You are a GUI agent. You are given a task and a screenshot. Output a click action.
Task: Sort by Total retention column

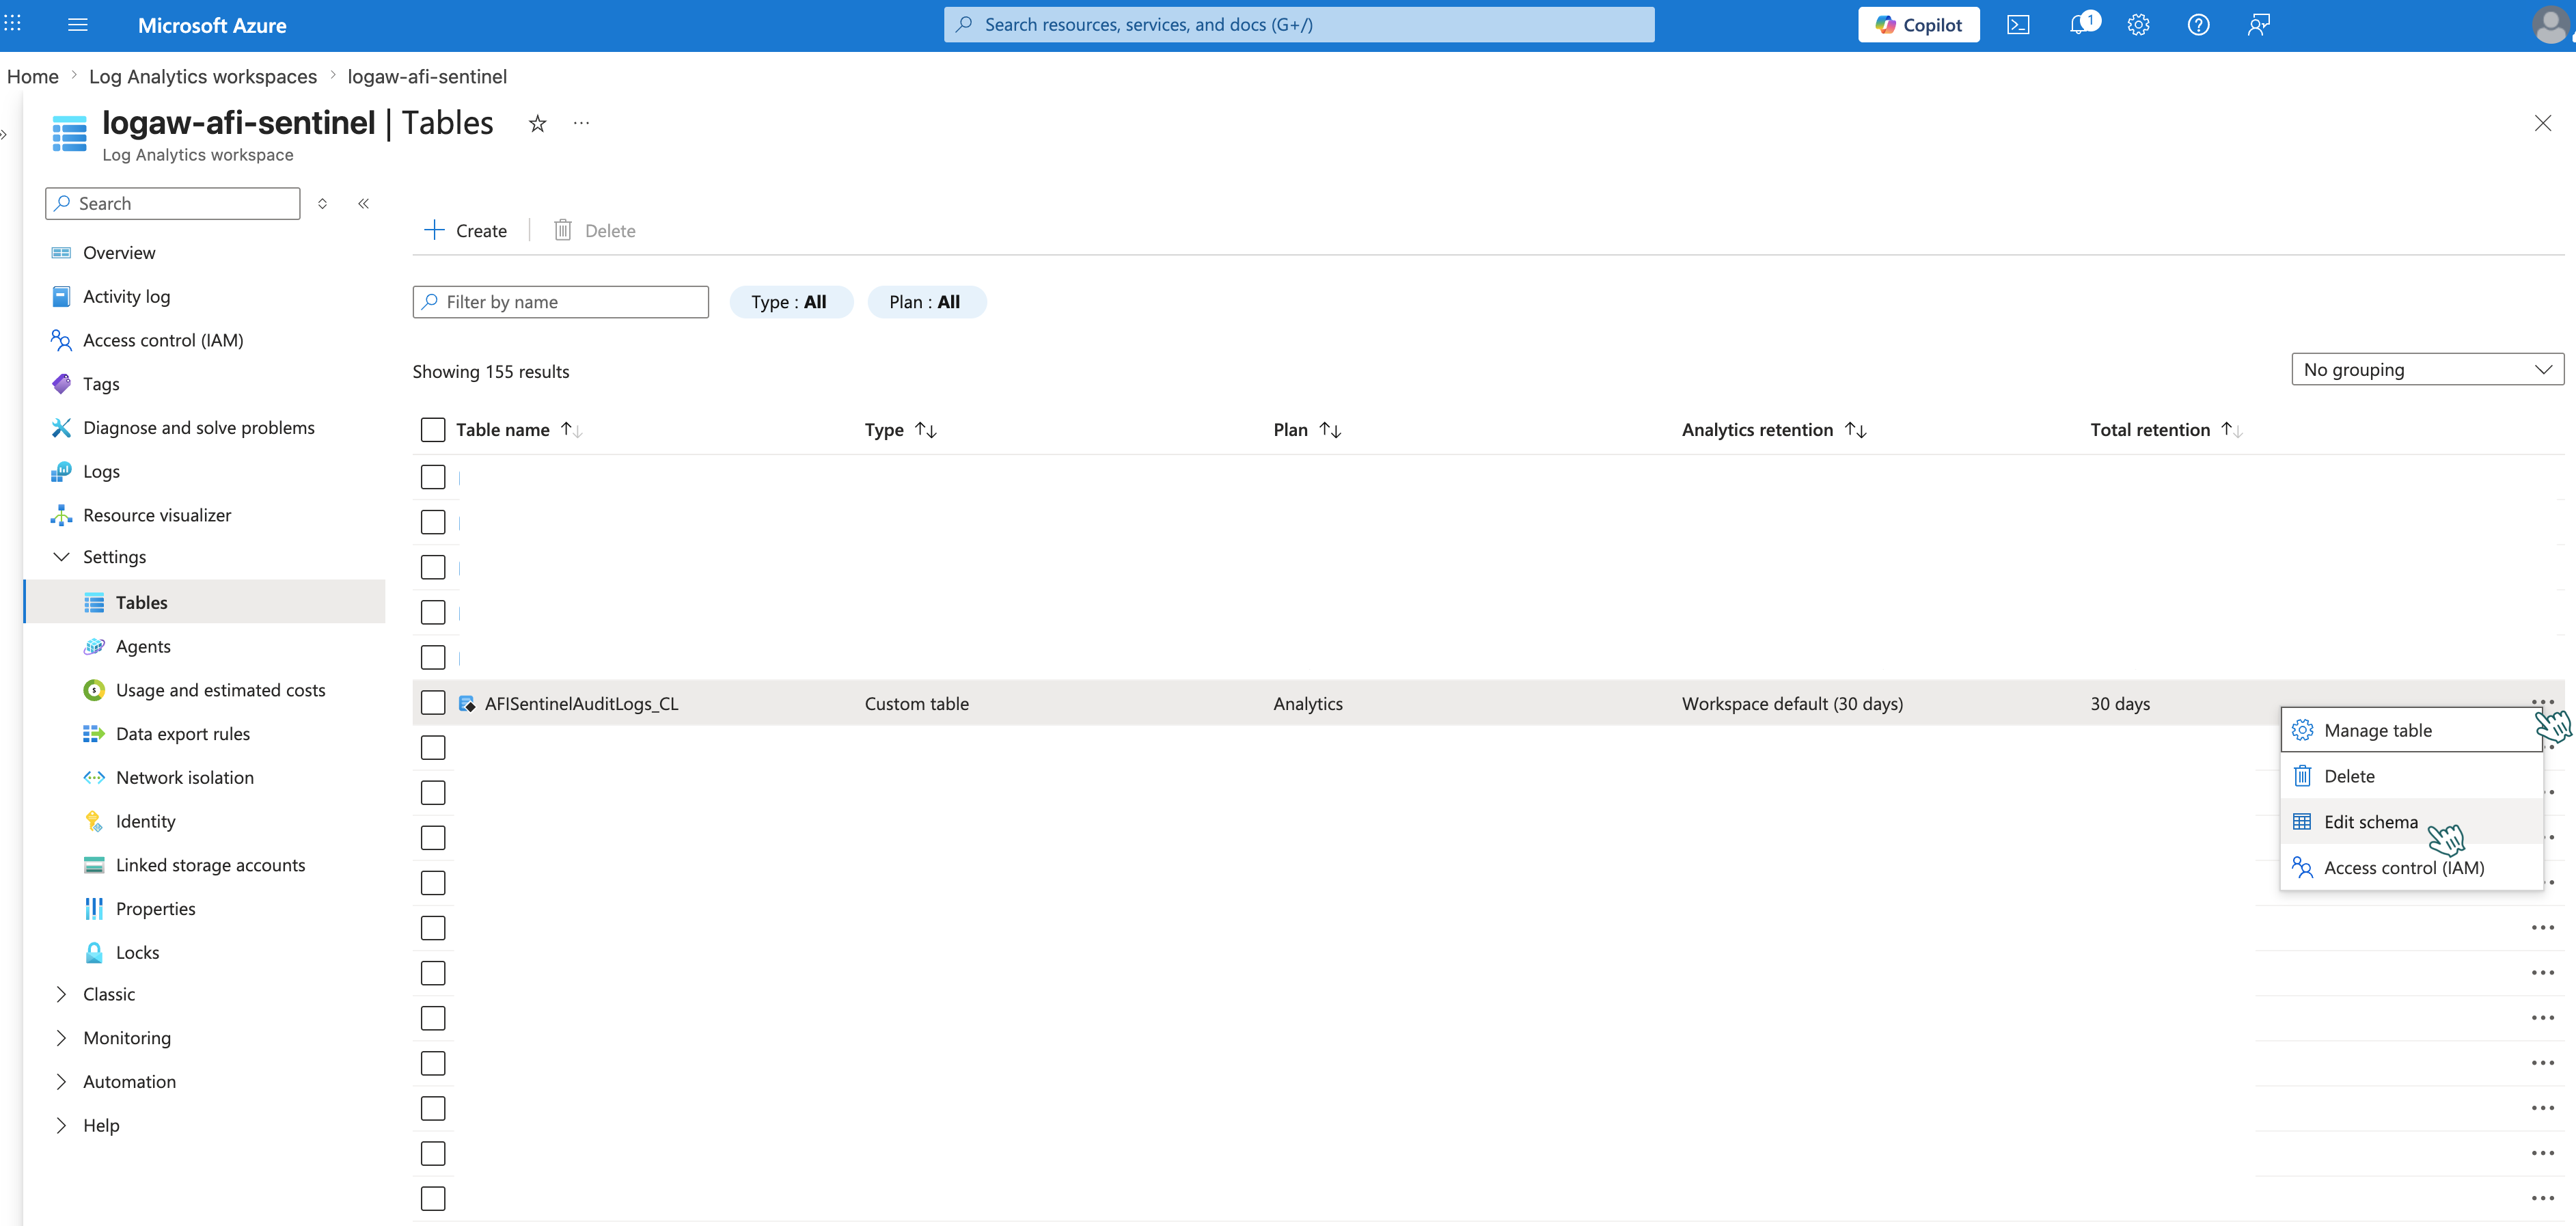(2232, 430)
